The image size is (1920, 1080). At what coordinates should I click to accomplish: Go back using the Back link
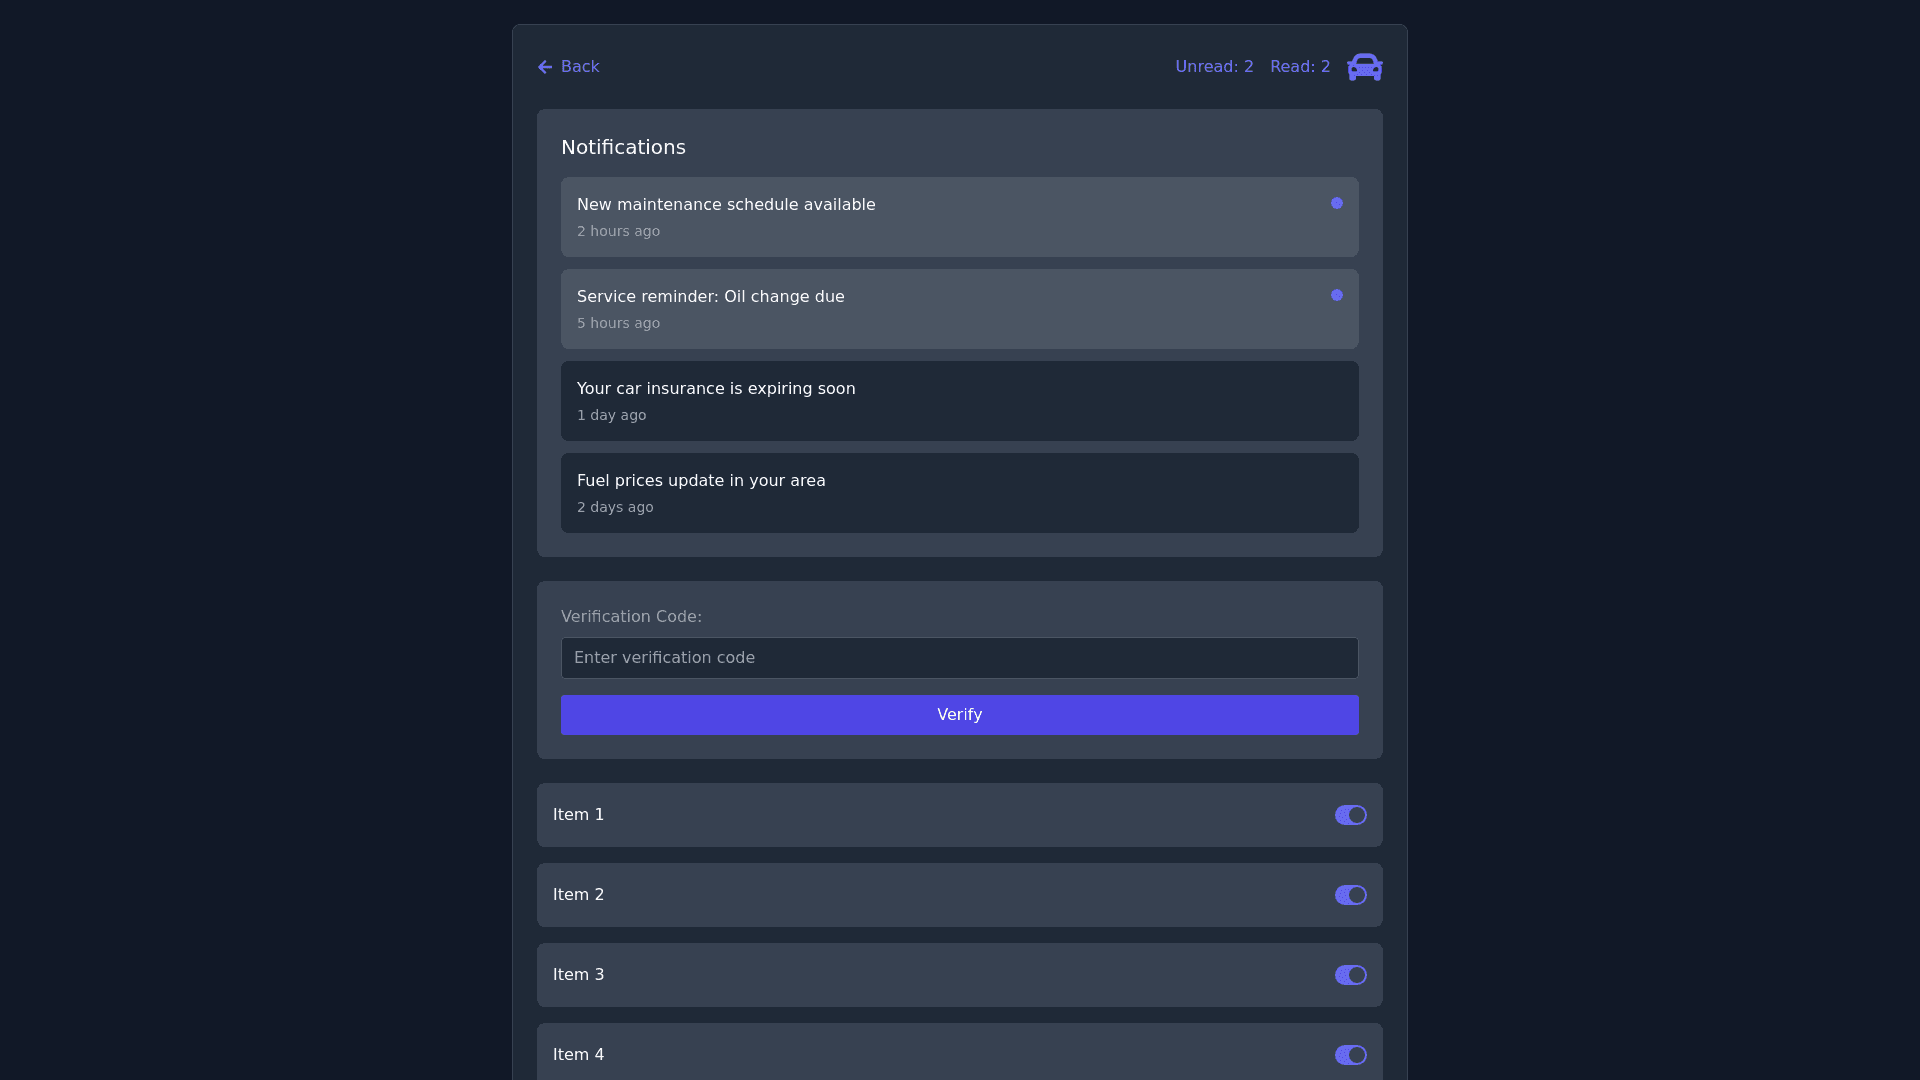[579, 67]
